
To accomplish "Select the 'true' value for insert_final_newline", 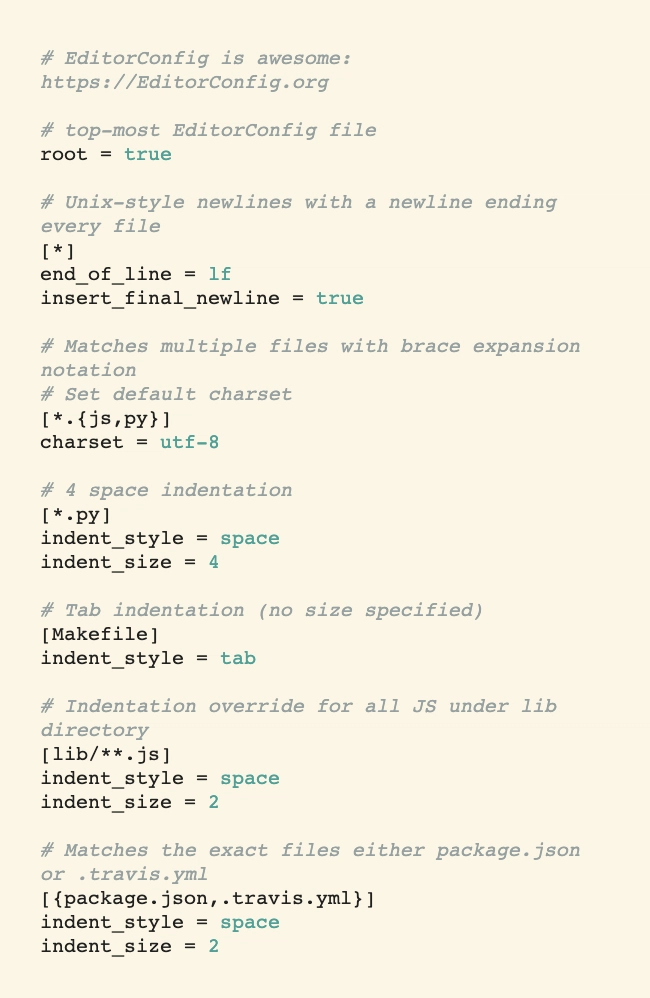I will click(x=340, y=299).
